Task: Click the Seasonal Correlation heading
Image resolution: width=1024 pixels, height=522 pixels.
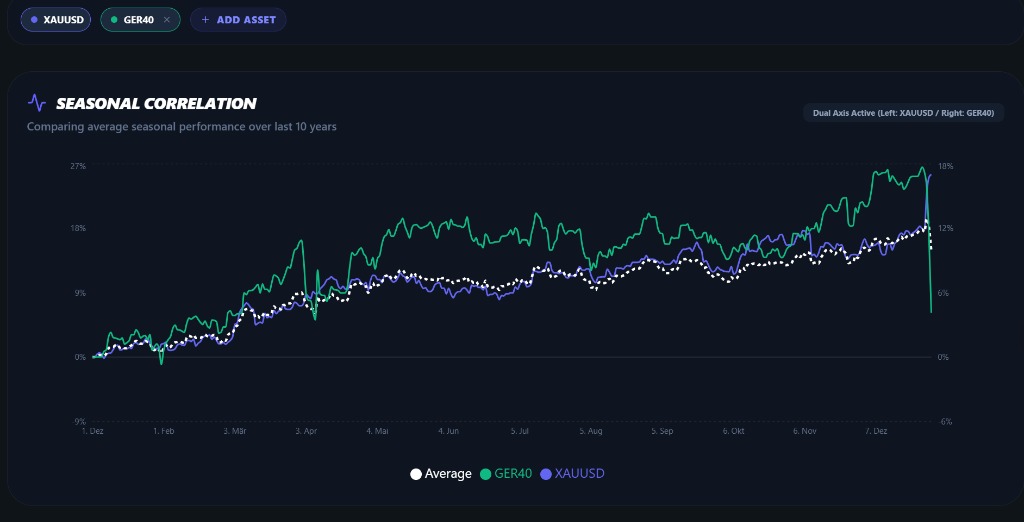Action: click(156, 103)
